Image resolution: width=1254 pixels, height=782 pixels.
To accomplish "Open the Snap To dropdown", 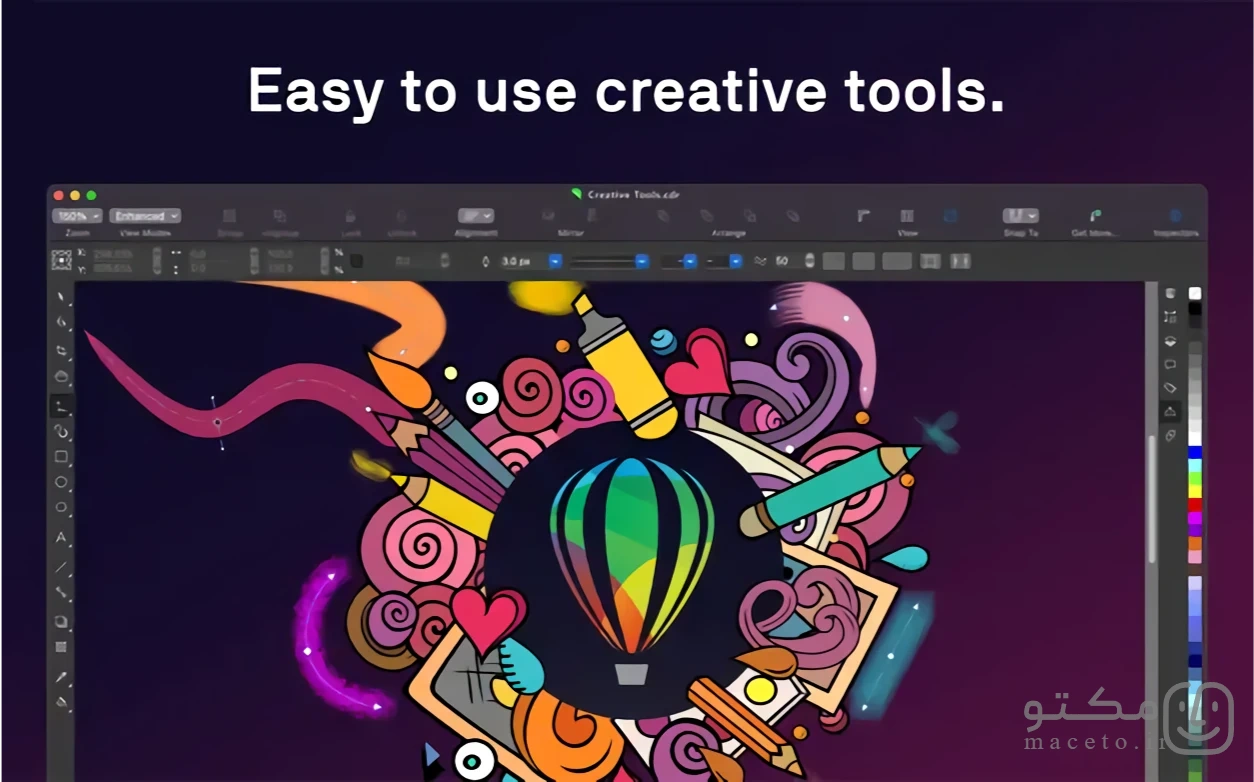I will 1021,216.
